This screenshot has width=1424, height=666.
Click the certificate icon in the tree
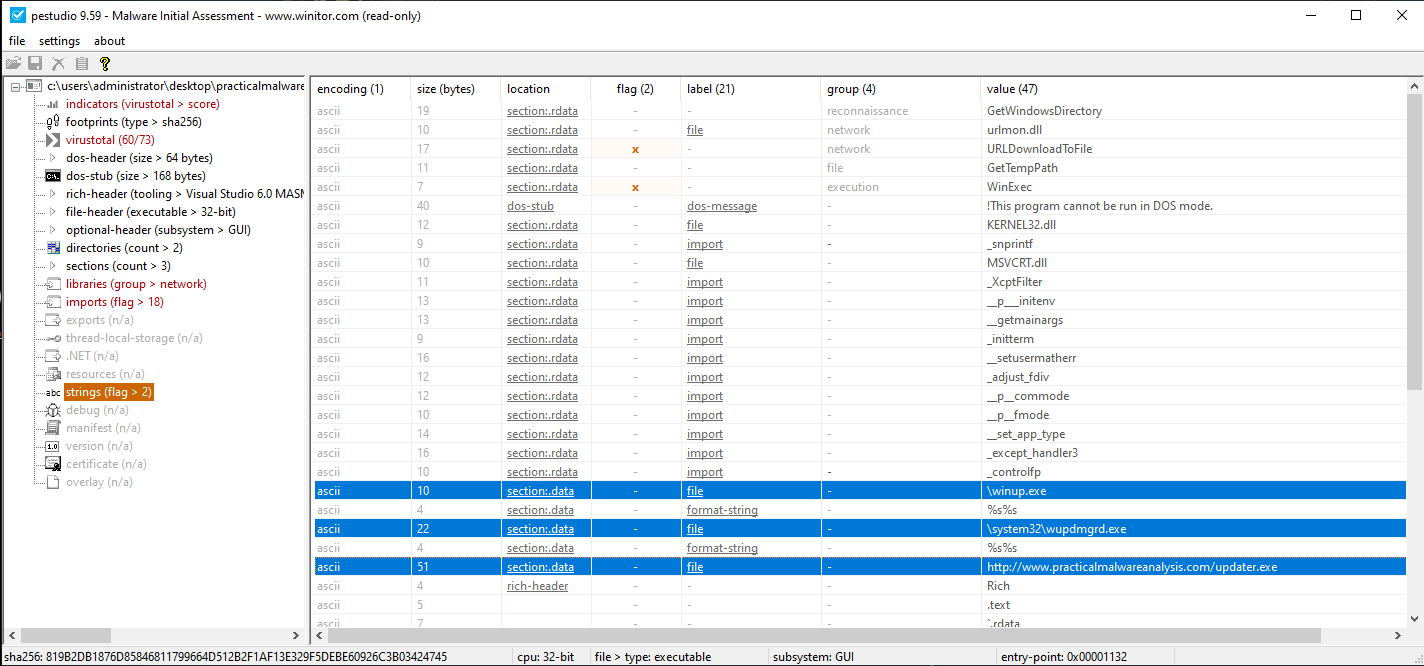click(53, 464)
